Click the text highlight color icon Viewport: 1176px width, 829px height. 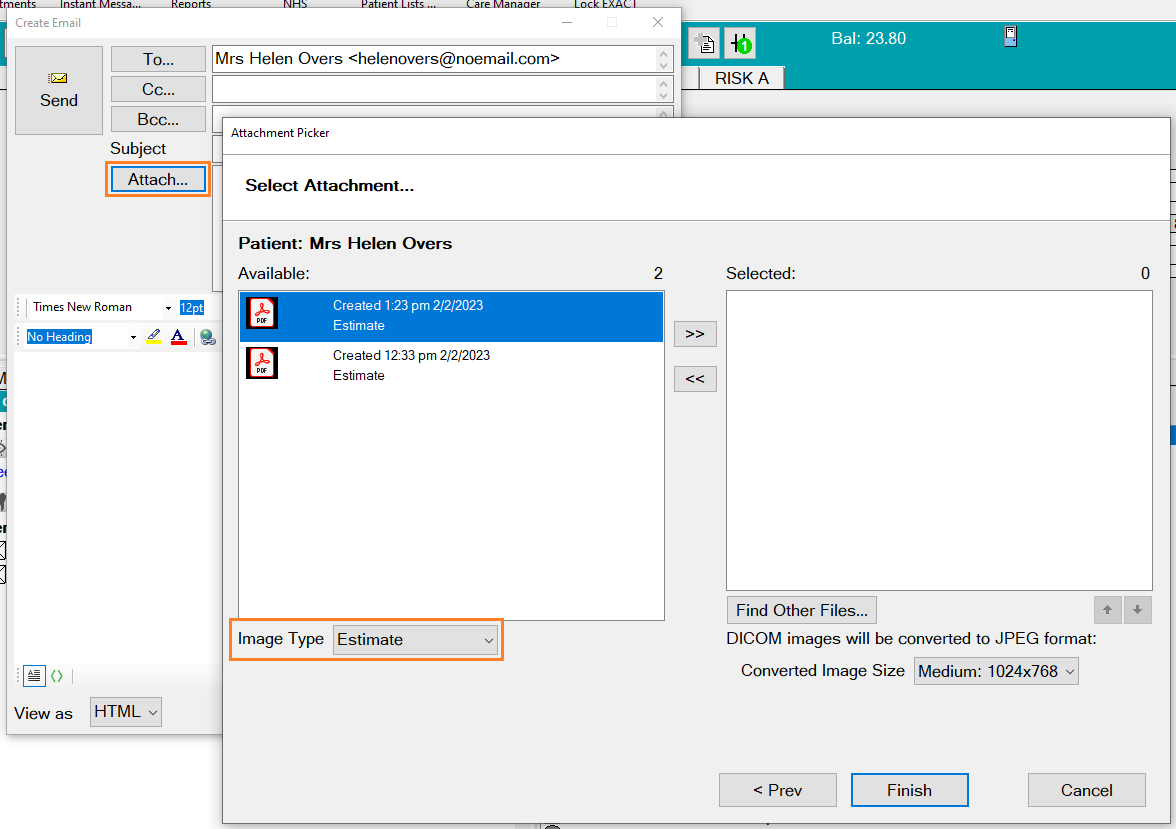153,337
